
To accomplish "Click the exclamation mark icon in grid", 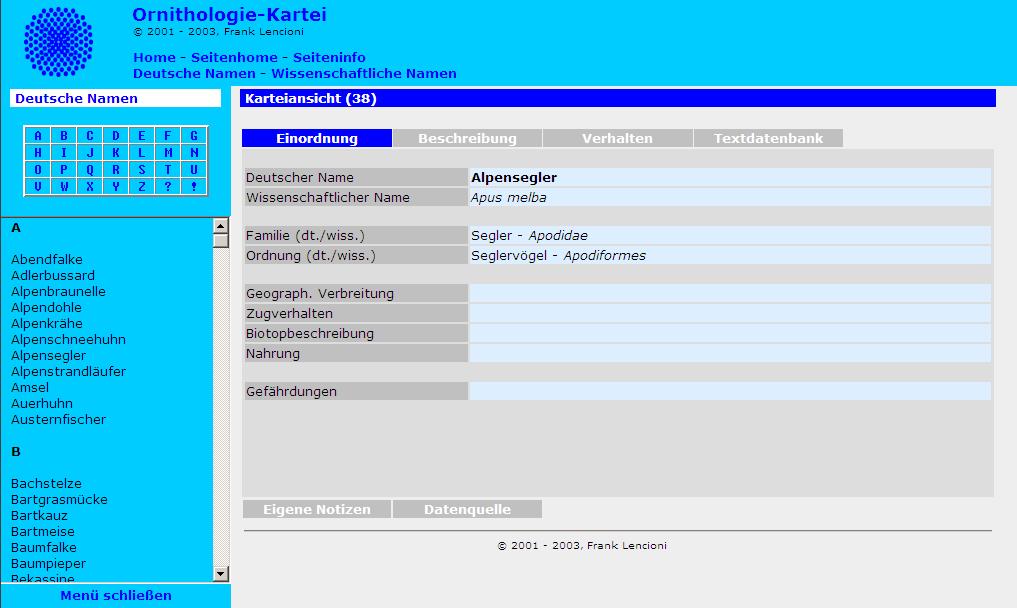I will pos(194,186).
